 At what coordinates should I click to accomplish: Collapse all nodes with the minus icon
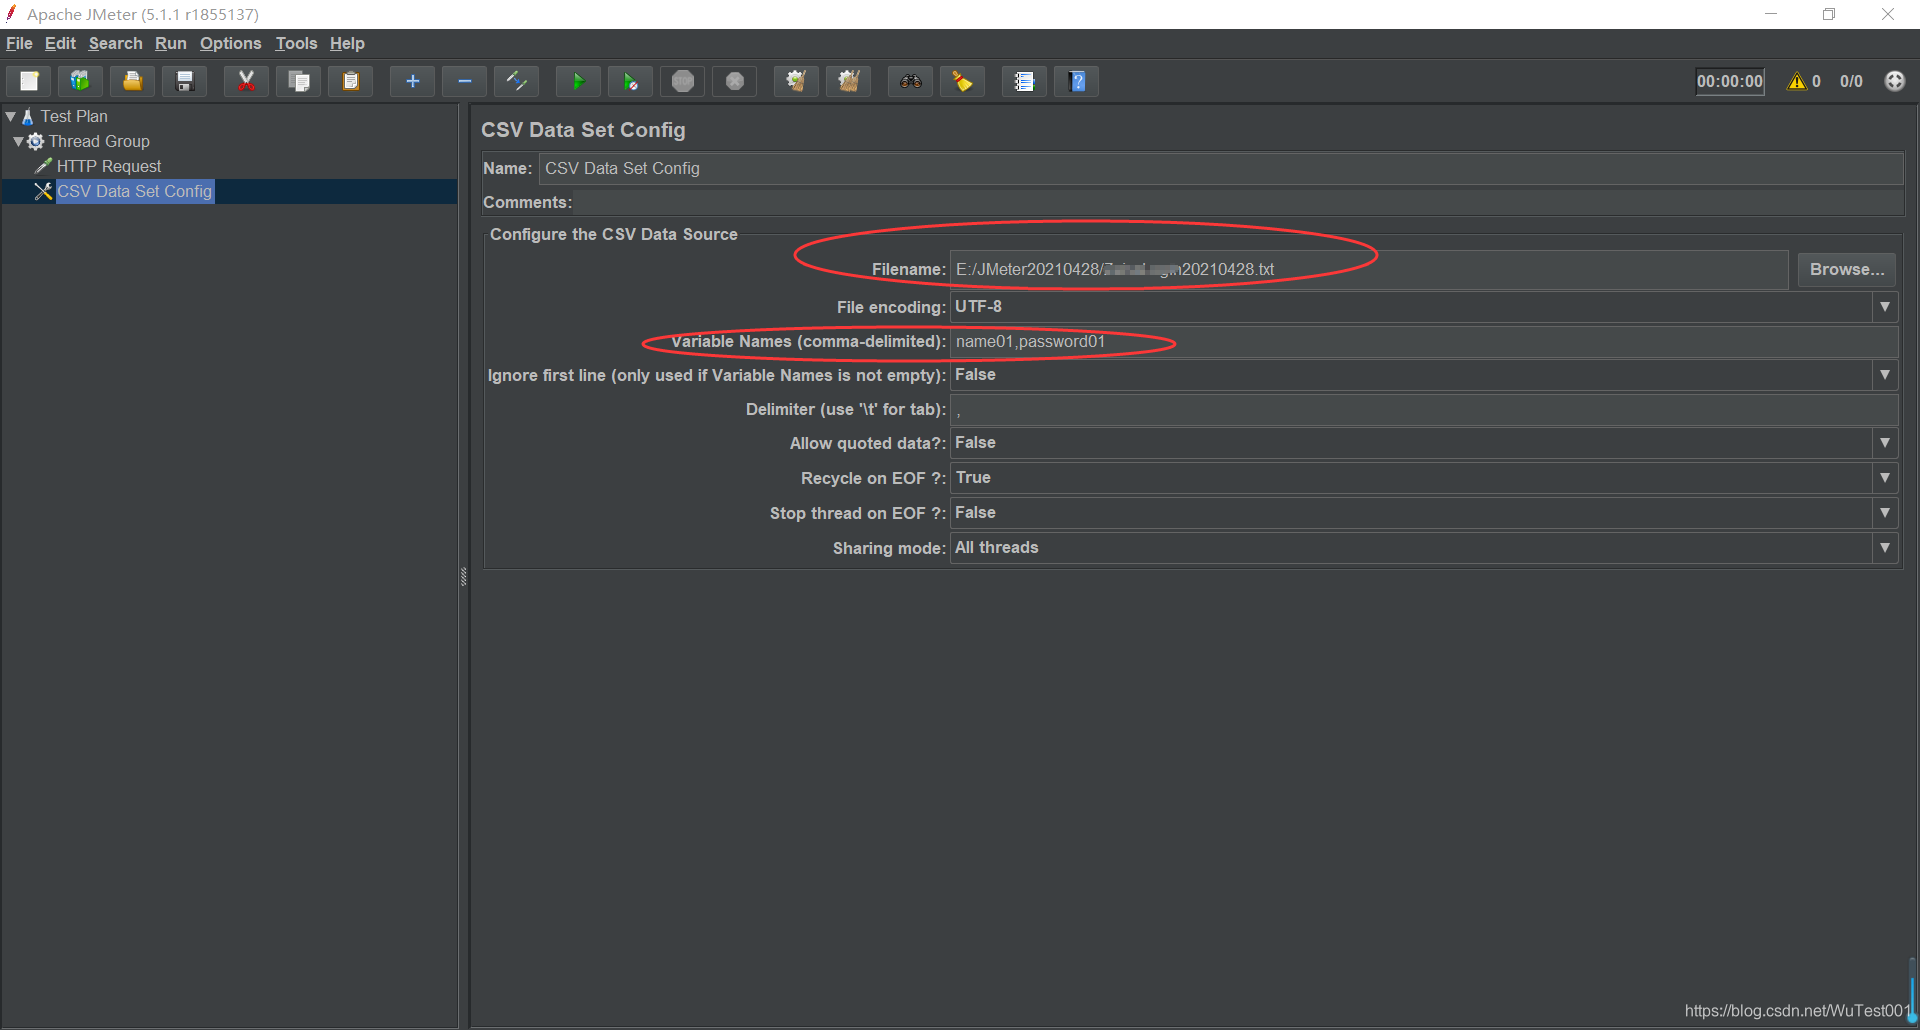pos(464,81)
